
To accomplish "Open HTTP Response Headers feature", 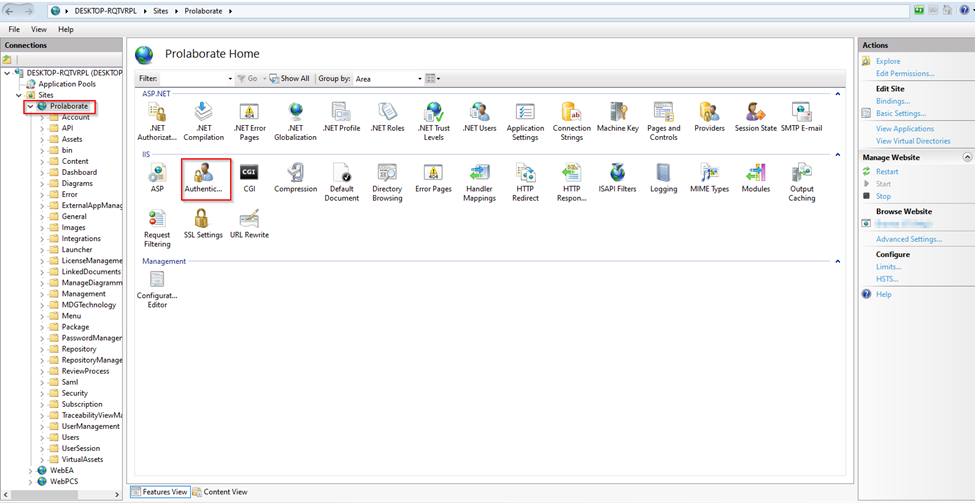I will click(571, 182).
